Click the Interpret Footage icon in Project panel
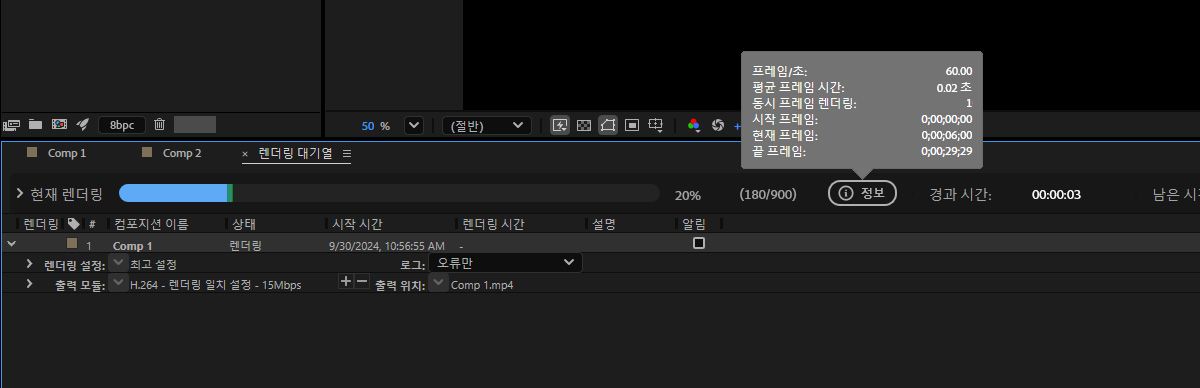The width and height of the screenshot is (1200, 388). click(x=12, y=125)
